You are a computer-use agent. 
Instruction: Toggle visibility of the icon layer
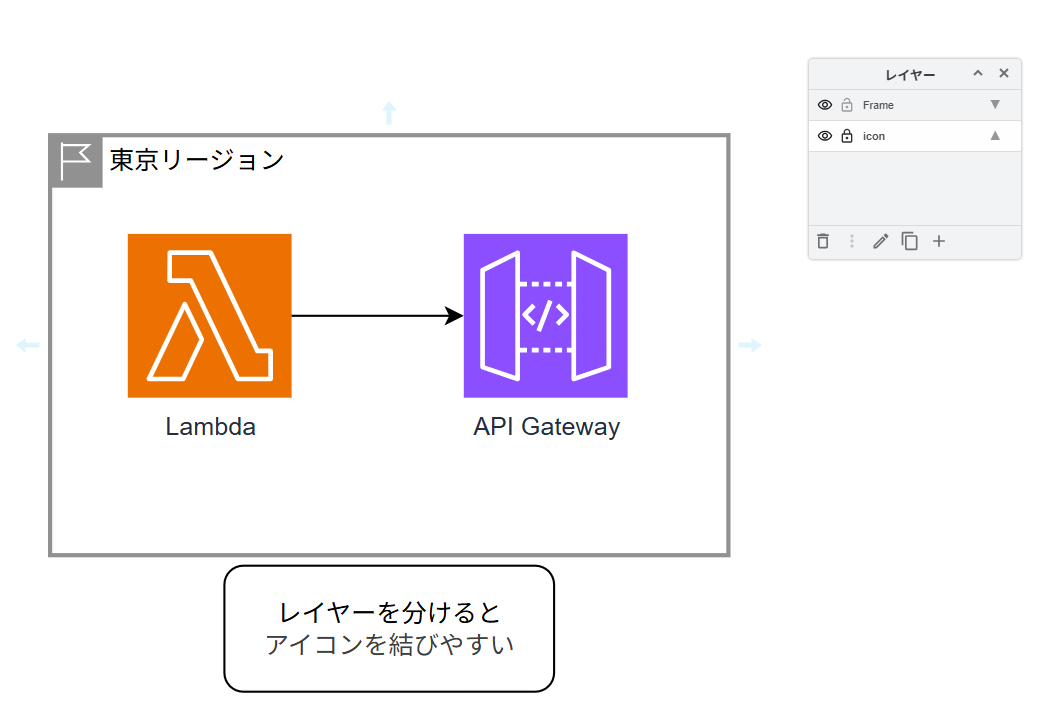[825, 136]
